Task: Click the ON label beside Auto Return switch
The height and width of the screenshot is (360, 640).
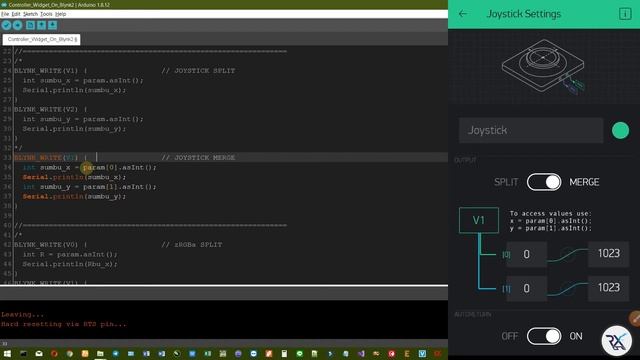Action: point(576,336)
